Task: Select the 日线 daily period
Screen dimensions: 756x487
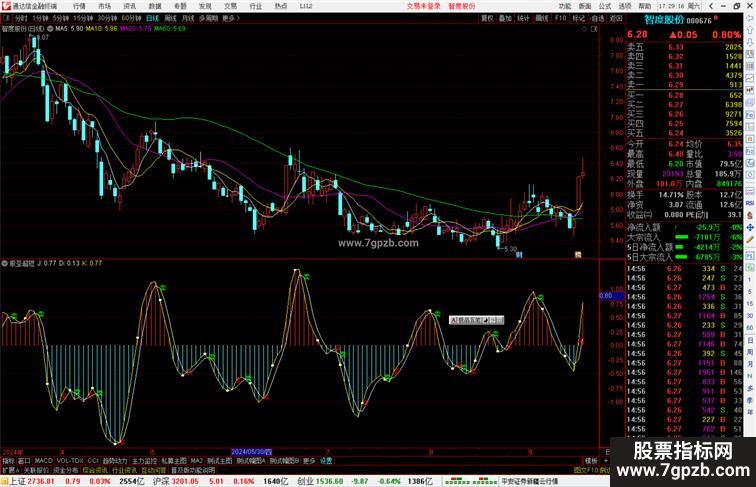Action: (152, 18)
